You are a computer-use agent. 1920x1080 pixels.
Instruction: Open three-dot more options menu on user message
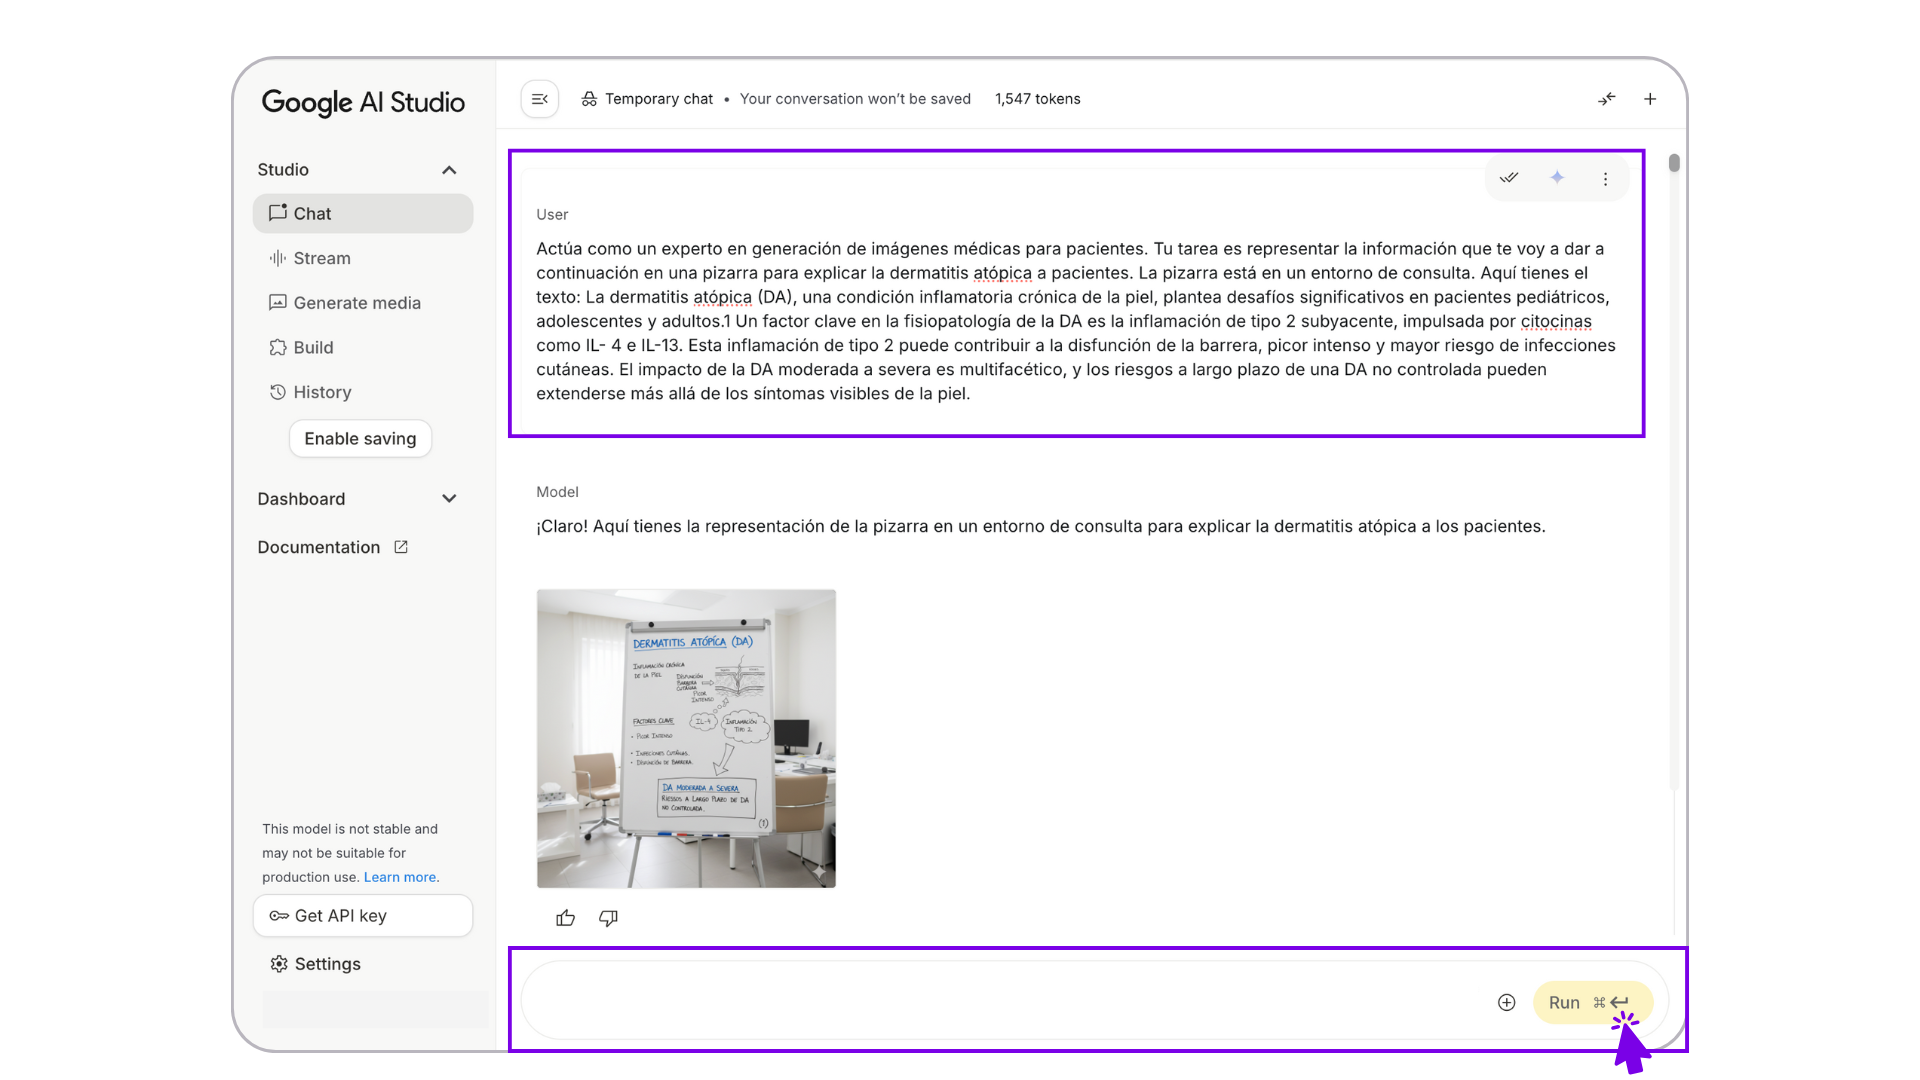pos(1605,179)
